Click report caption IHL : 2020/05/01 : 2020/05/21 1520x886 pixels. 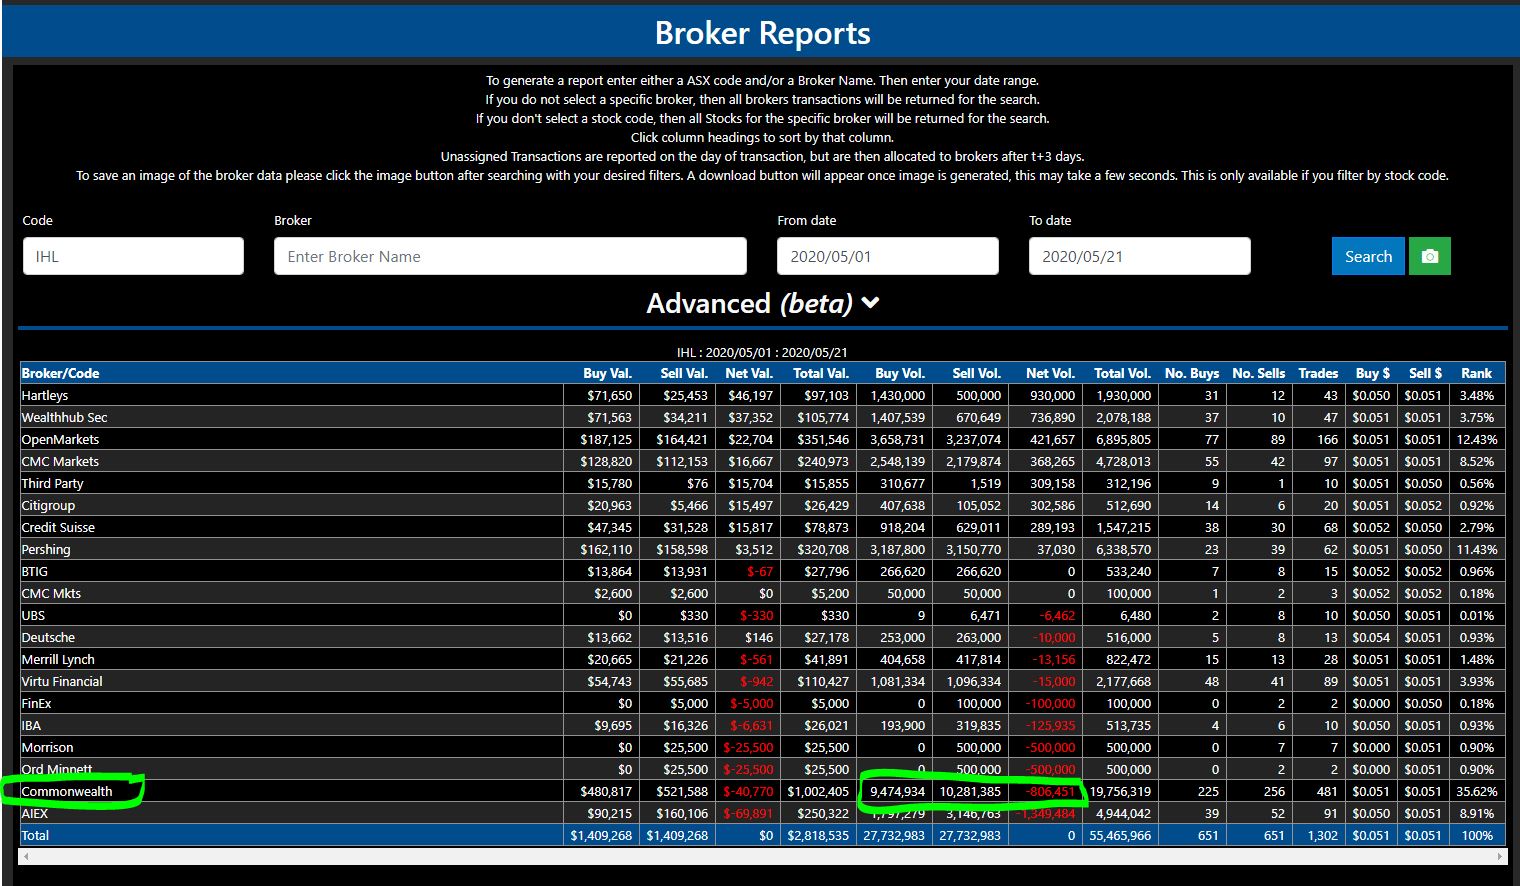click(x=762, y=352)
